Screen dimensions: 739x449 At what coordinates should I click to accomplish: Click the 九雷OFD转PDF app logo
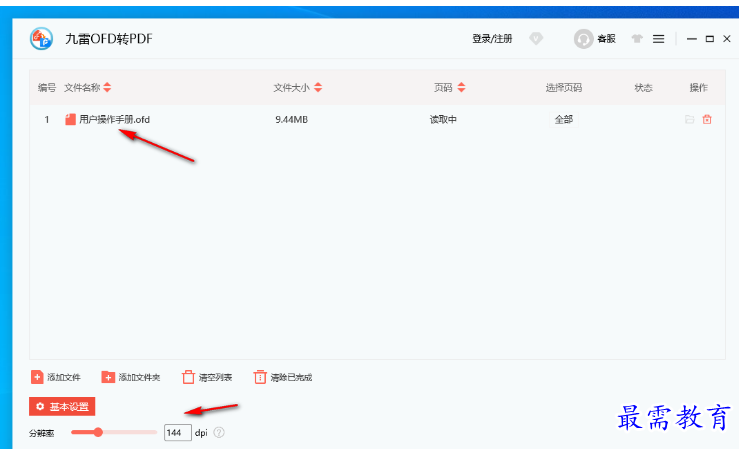click(x=41, y=39)
